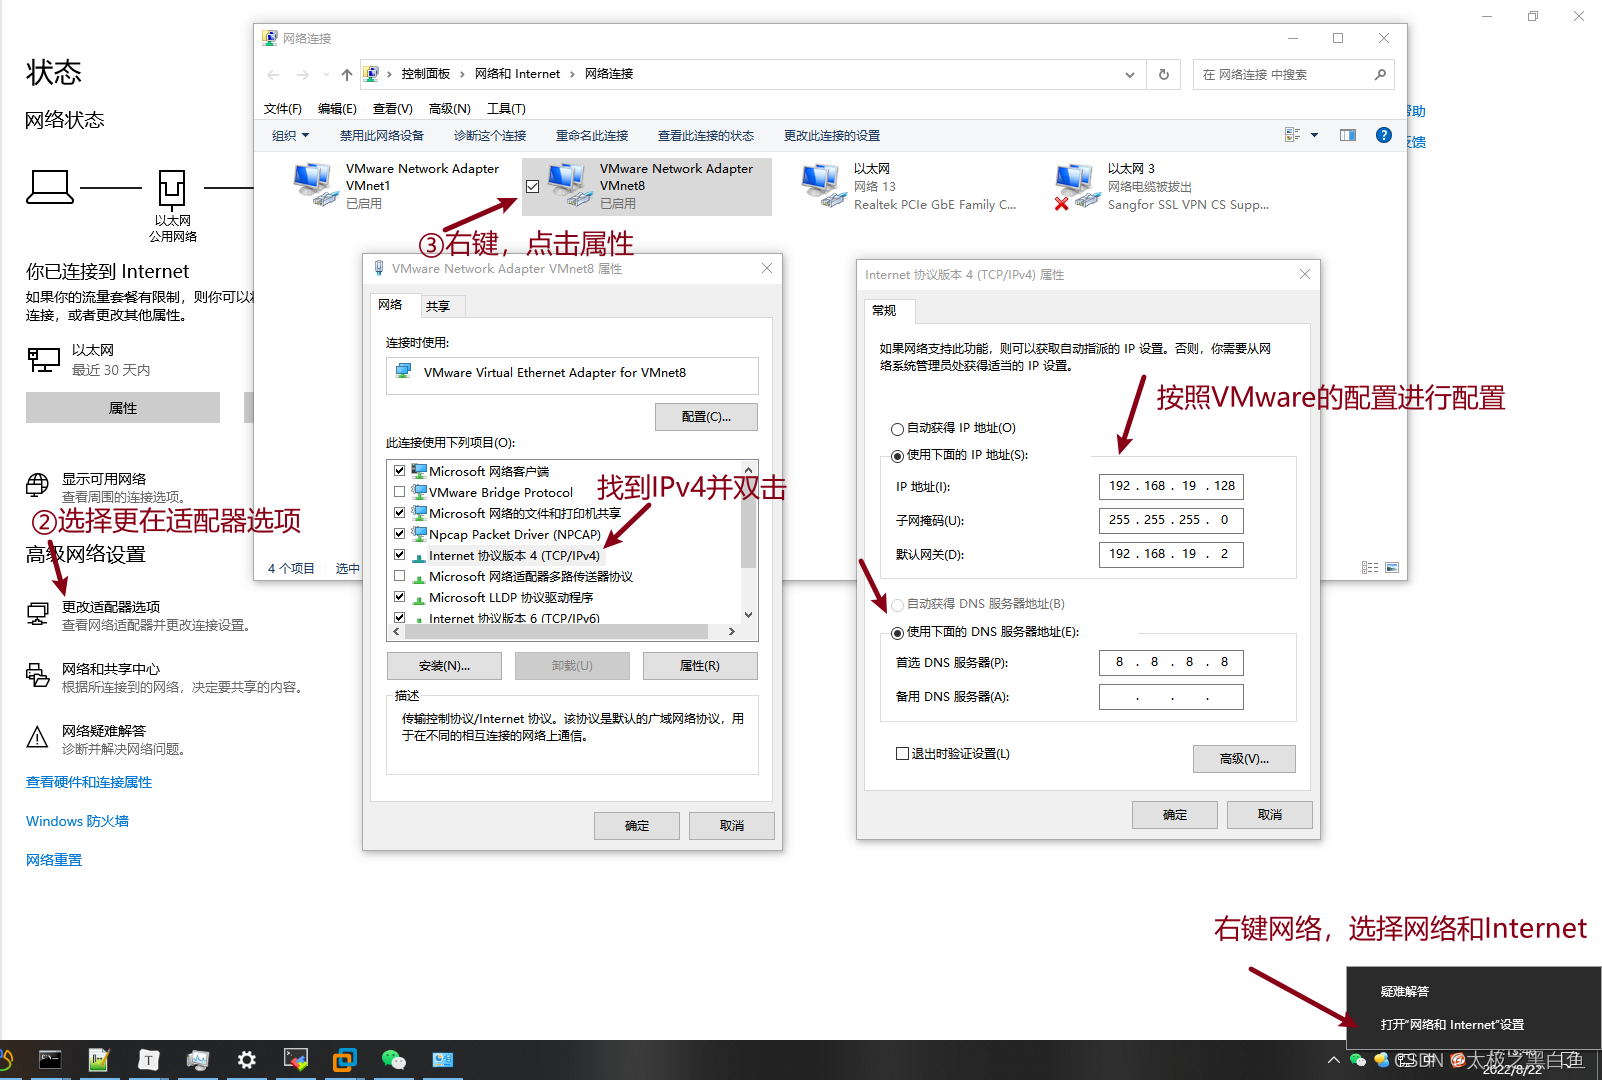This screenshot has height=1080, width=1602.
Task: Enable Microsoft 网络适配器多路传送器协议 checkbox
Action: (400, 575)
